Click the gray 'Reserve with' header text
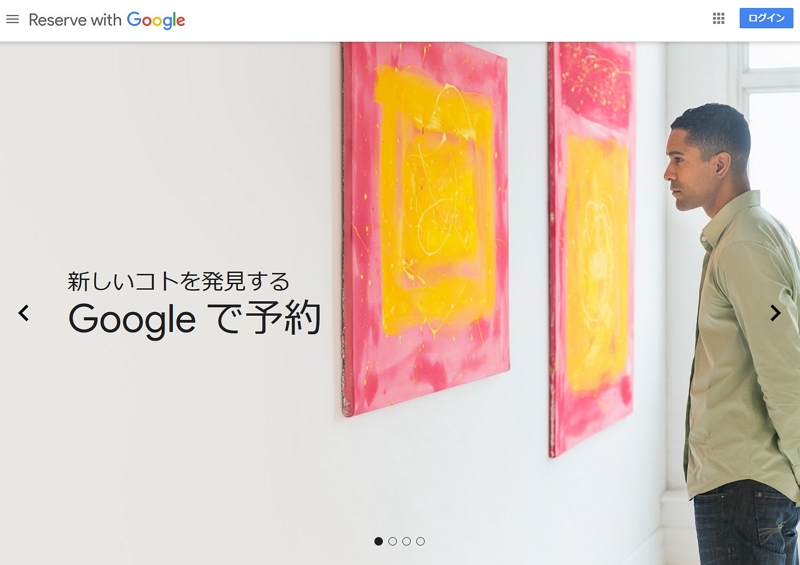Image resolution: width=800 pixels, height=565 pixels. (x=75, y=20)
